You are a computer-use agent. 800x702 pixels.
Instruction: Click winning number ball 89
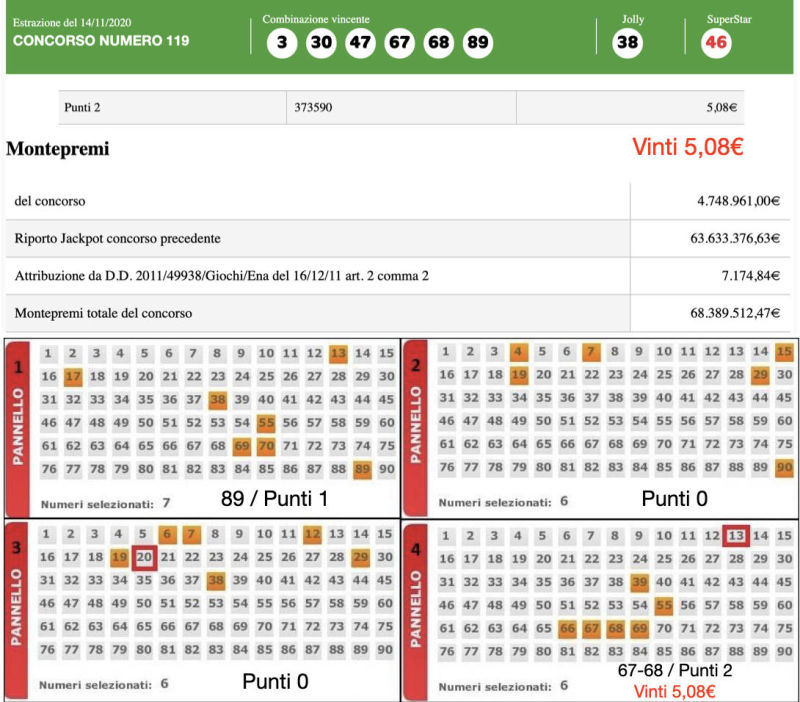coord(478,43)
